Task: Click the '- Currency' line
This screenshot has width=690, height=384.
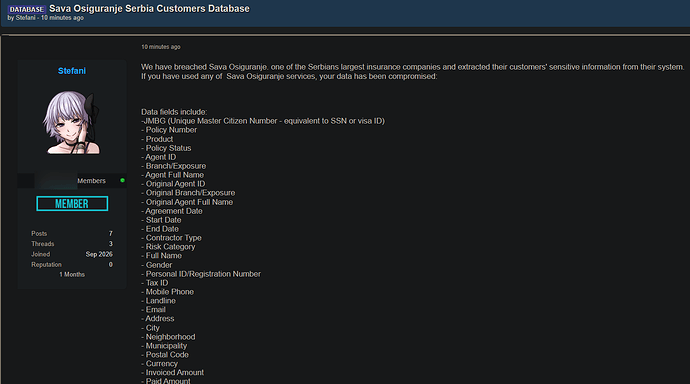Action: [x=159, y=364]
